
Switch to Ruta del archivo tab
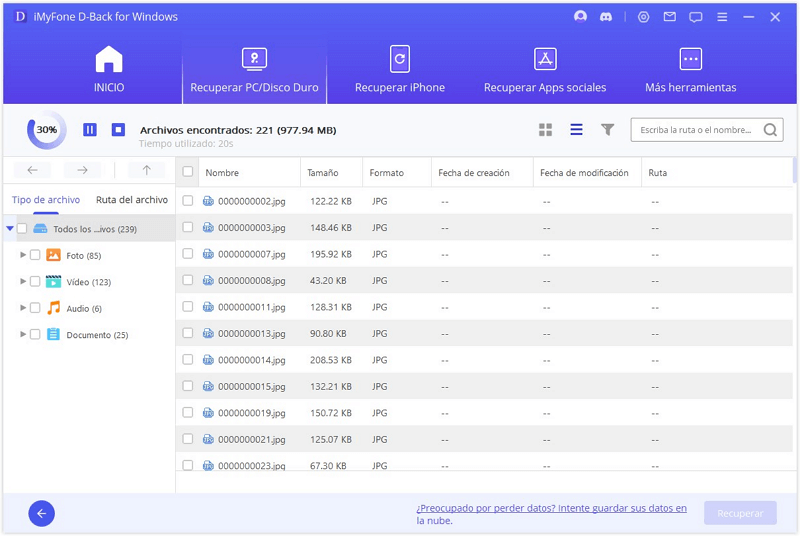click(132, 200)
